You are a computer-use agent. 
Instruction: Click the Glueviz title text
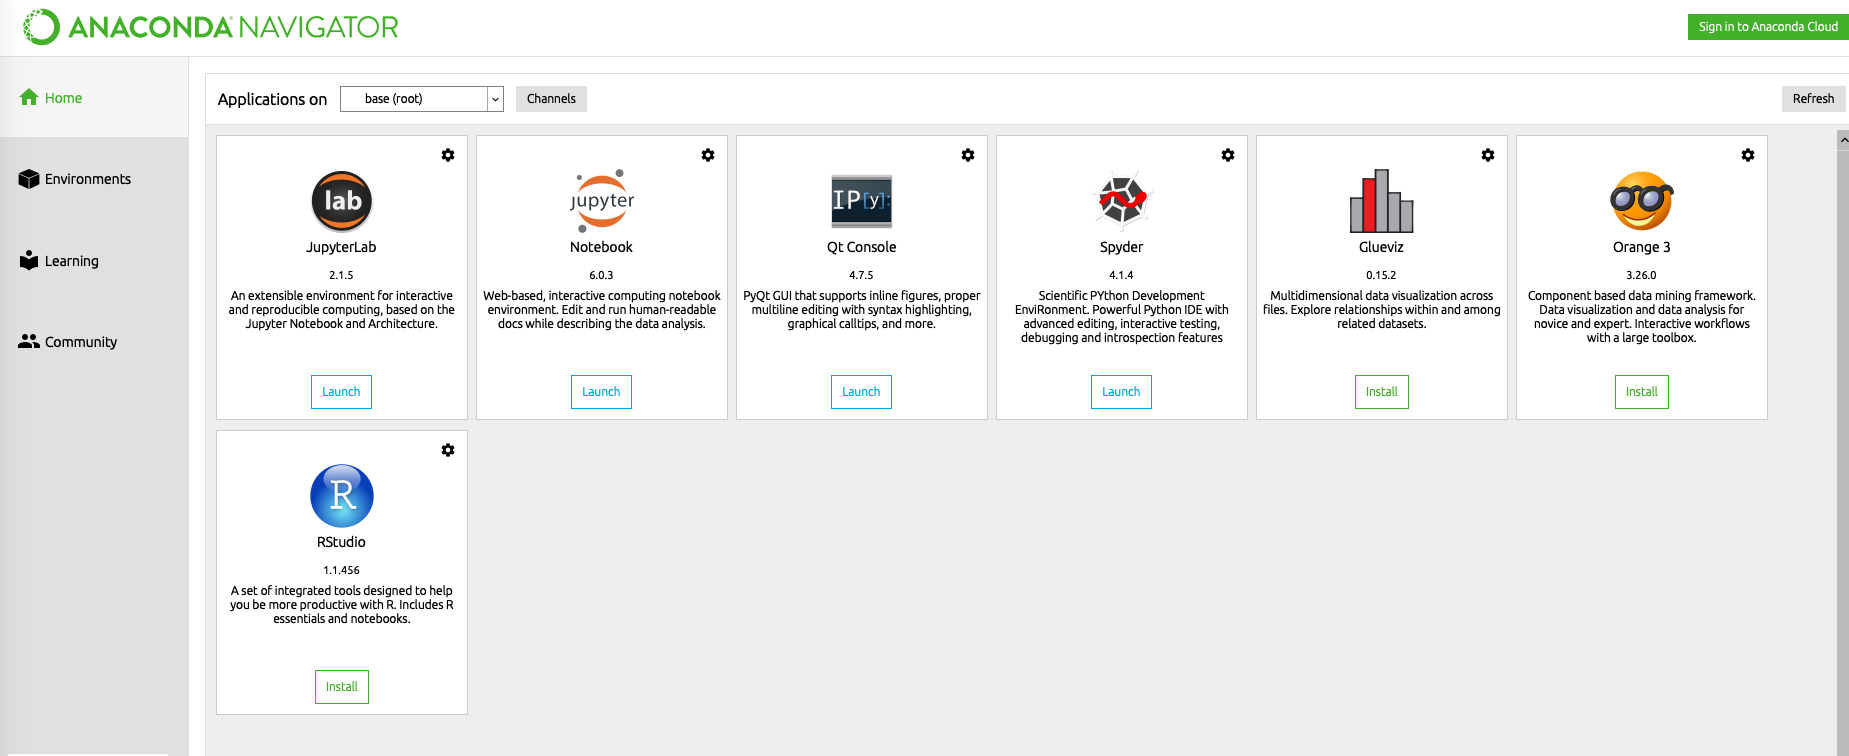[1381, 247]
